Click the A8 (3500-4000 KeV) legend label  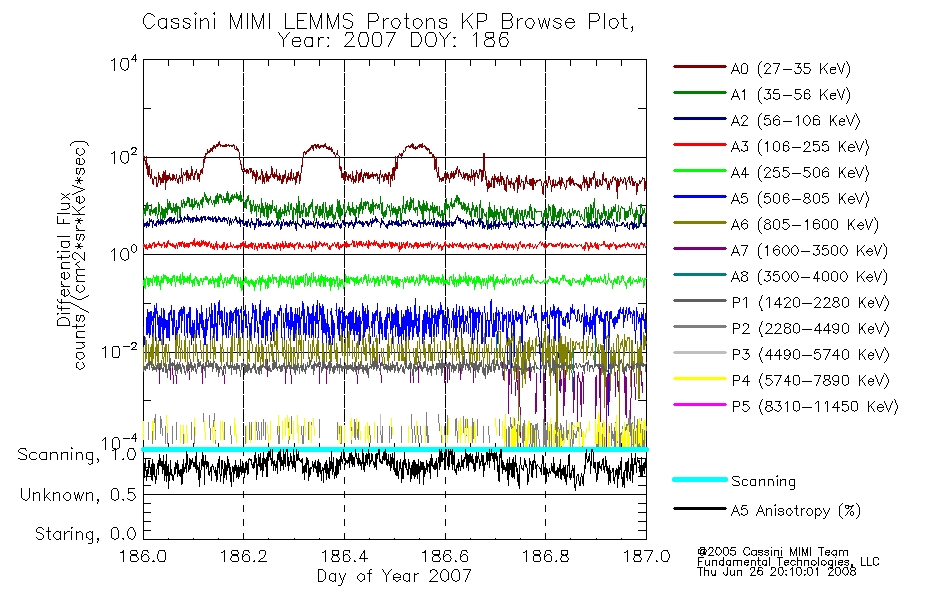pos(809,277)
